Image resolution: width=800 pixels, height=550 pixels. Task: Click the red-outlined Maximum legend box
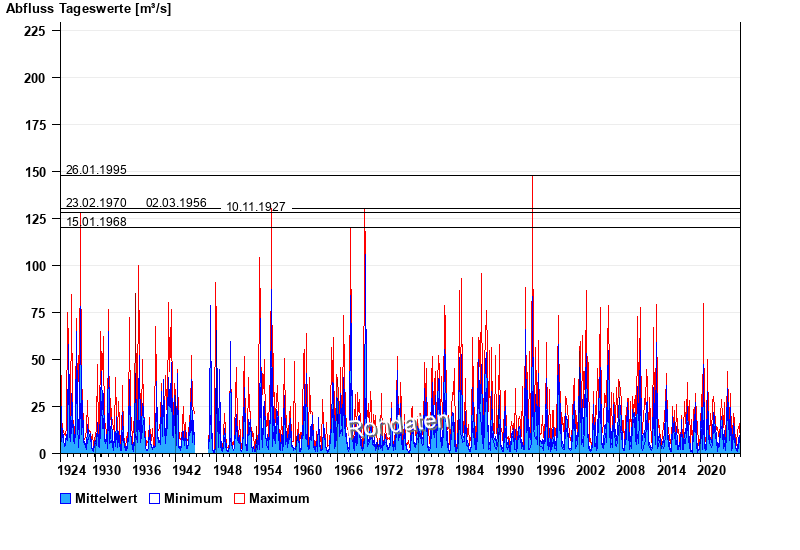coord(239,498)
